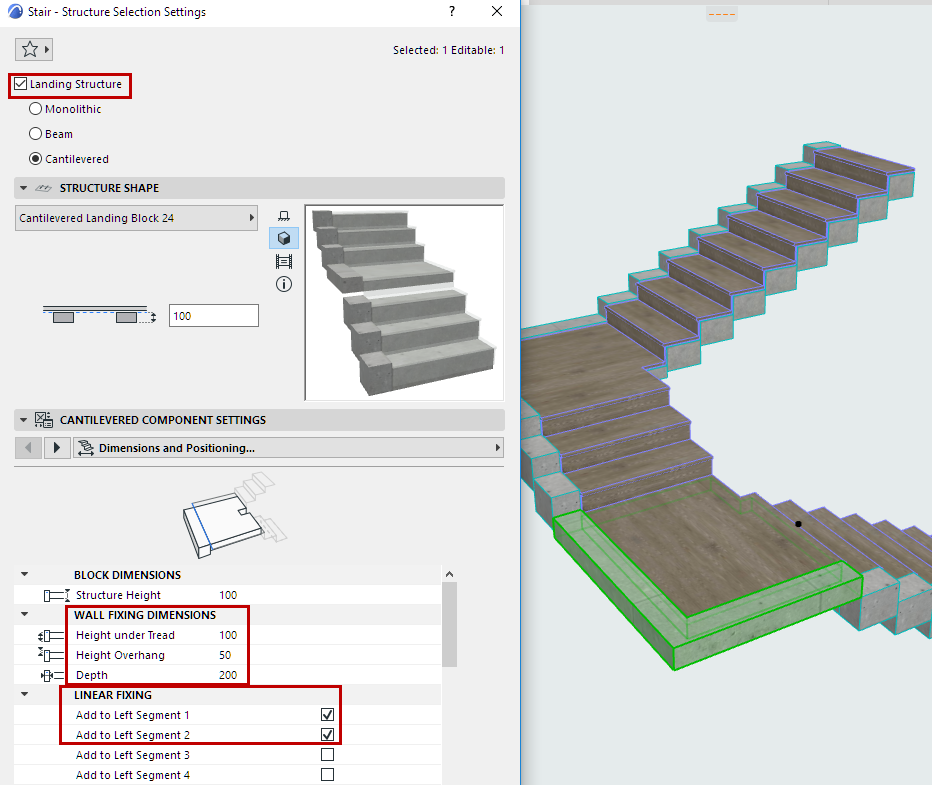Uncheck the Landing Structure checkbox
The height and width of the screenshot is (785, 932).
(21, 84)
